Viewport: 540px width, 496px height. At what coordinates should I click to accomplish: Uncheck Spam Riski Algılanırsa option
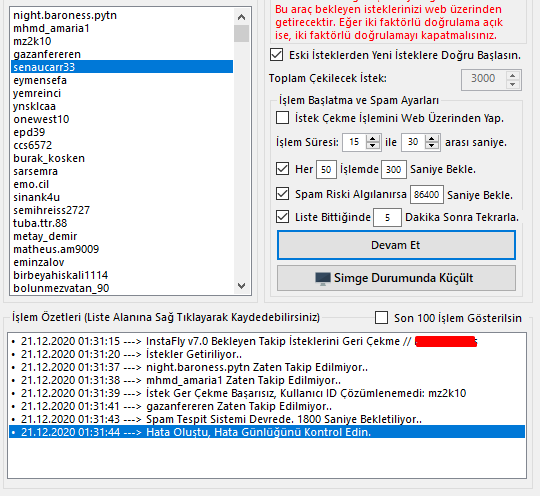click(283, 194)
